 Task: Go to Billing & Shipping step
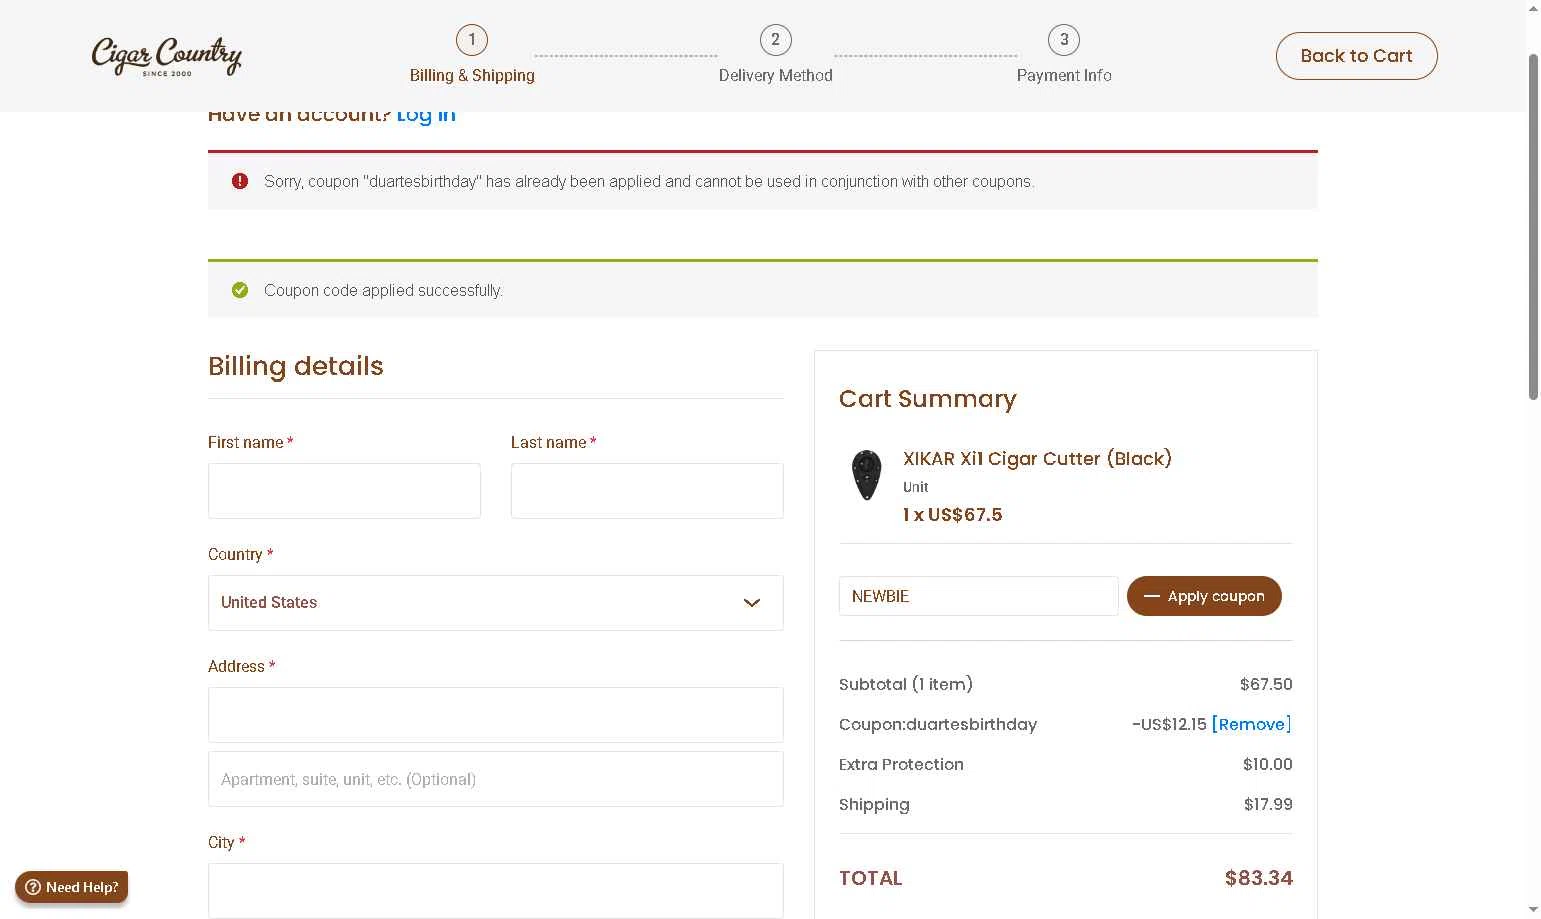pos(472,75)
